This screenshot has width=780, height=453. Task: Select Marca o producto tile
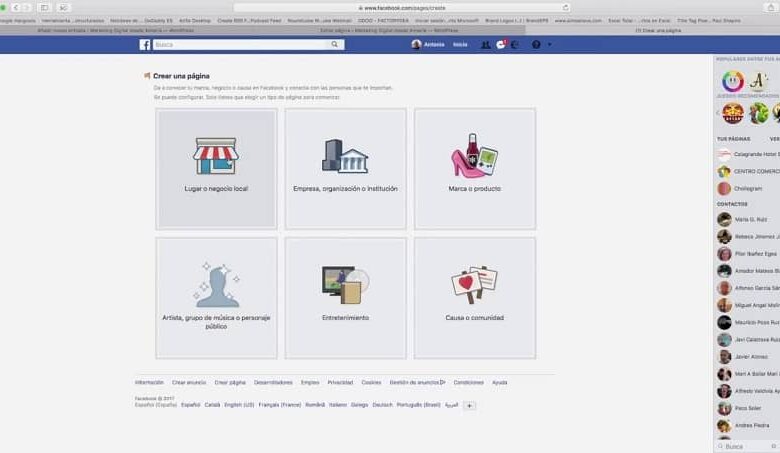tap(475, 169)
